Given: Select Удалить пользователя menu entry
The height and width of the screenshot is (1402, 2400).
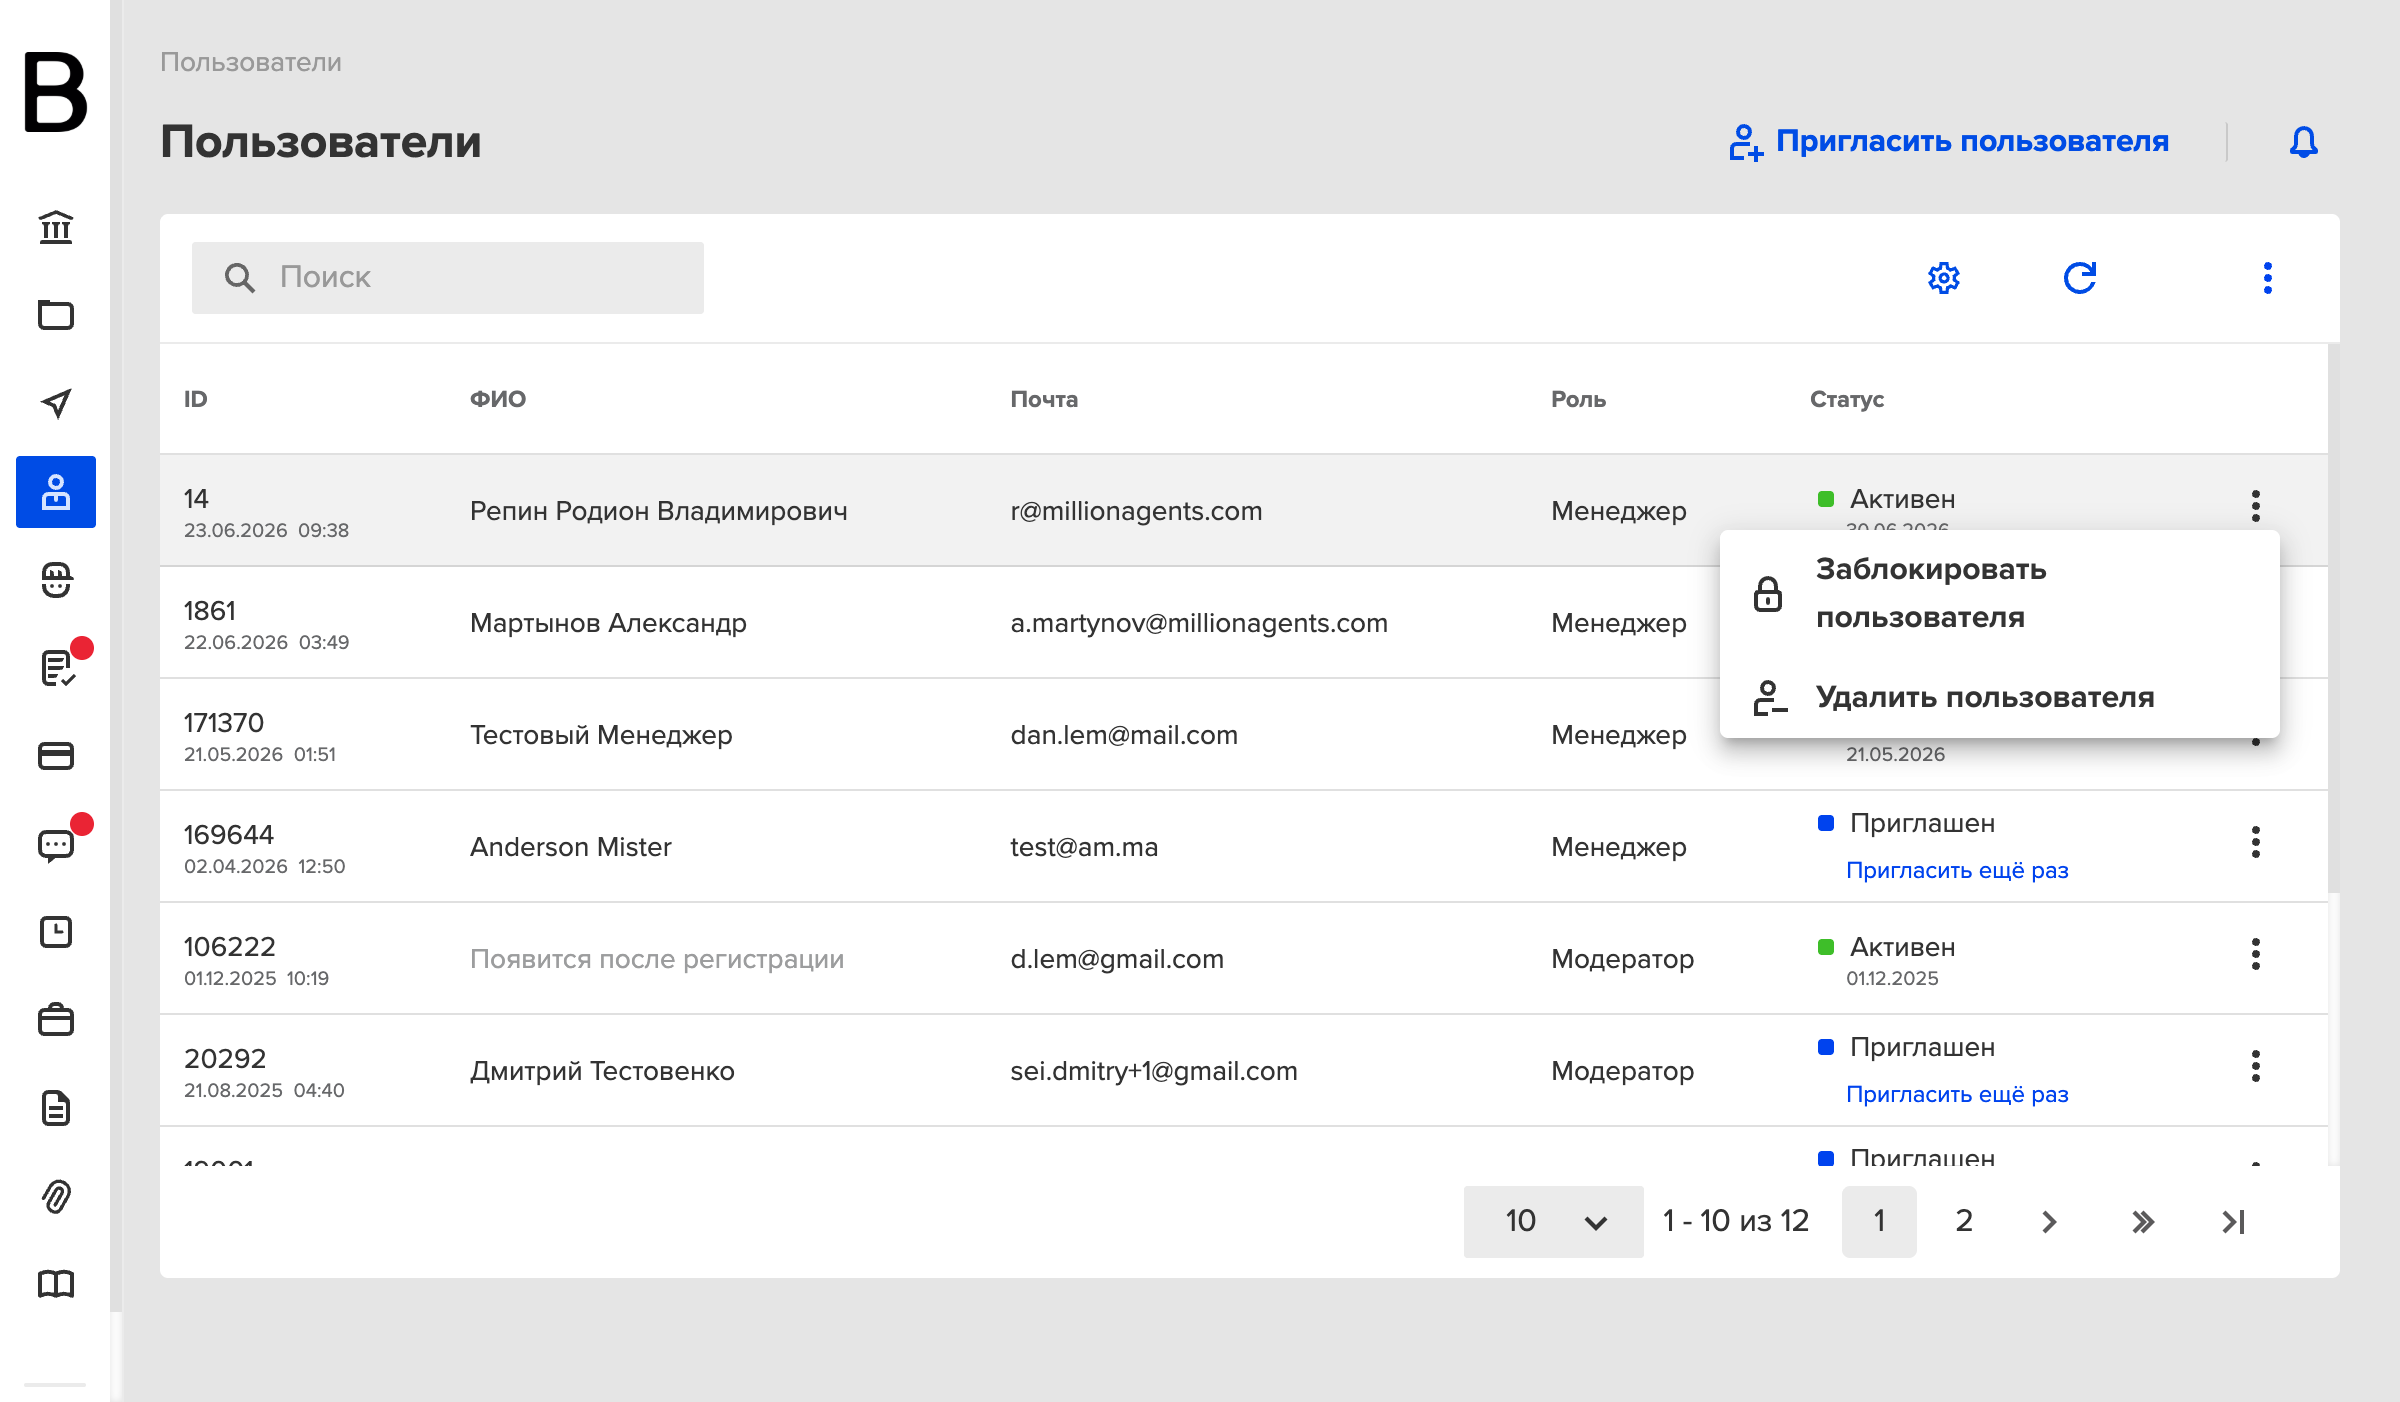Looking at the screenshot, I should (2000, 697).
